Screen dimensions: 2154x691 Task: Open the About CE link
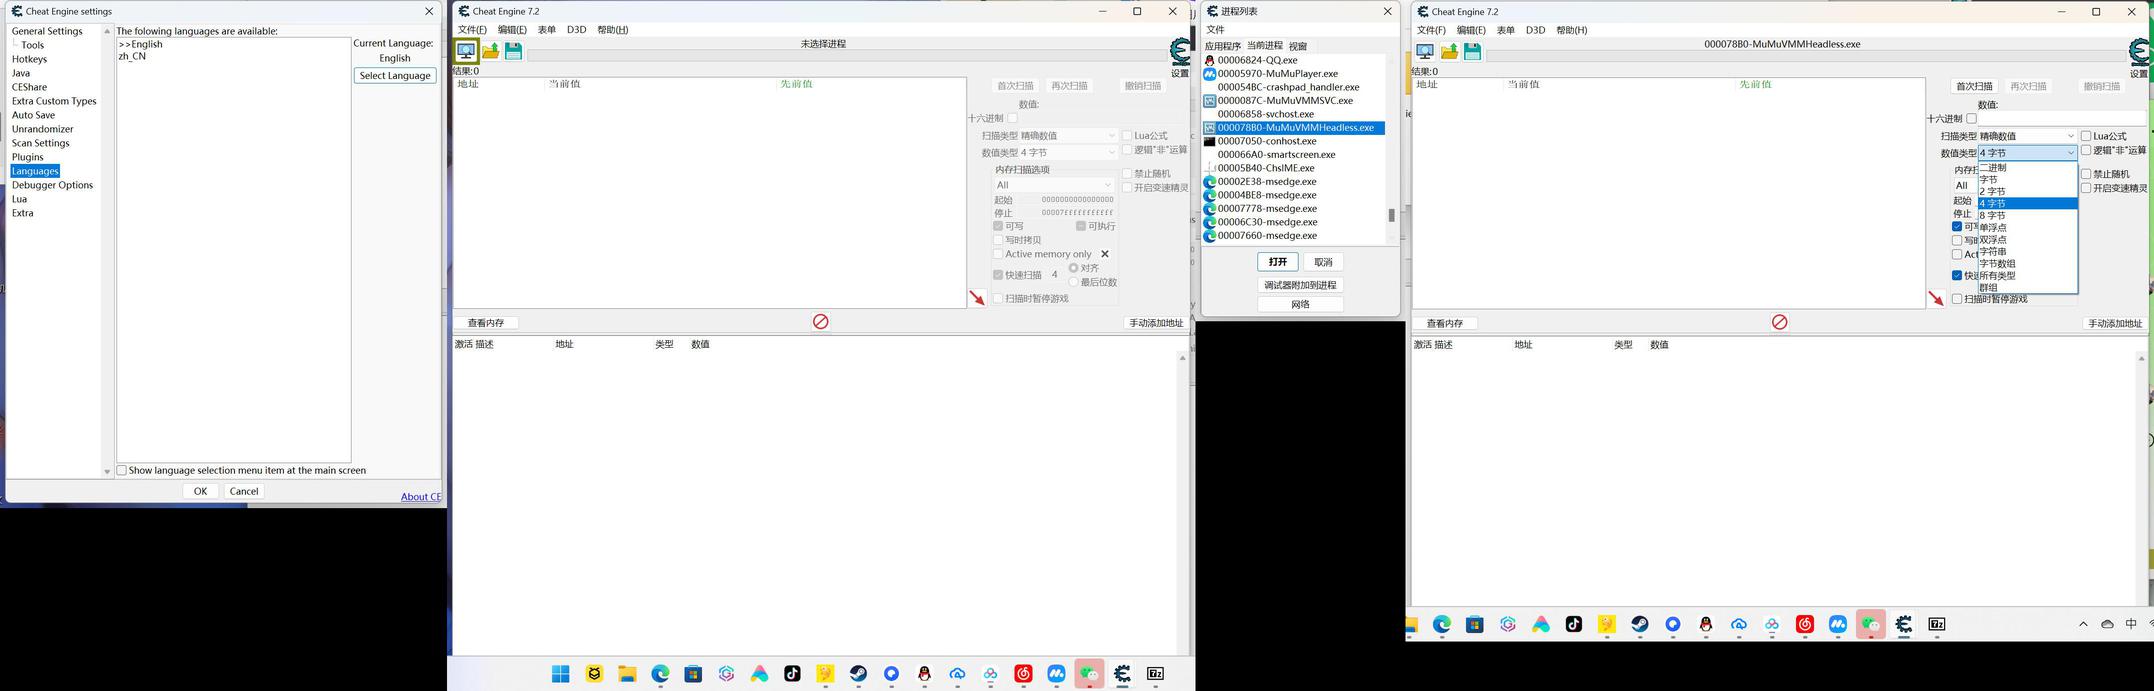point(421,497)
